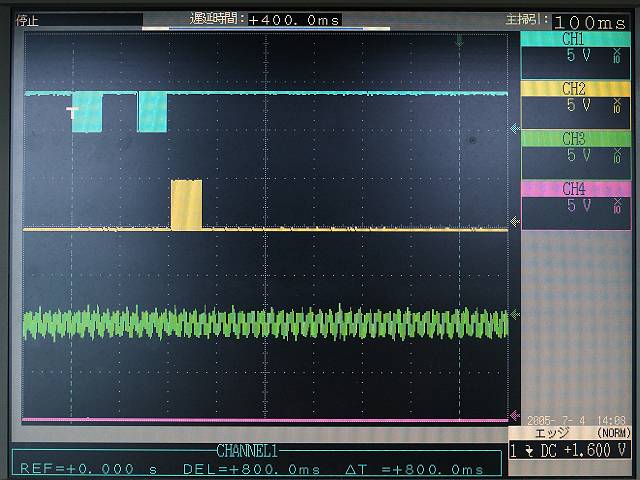
Task: Toggle the NORM trigger mode indicator
Action: pos(615,433)
